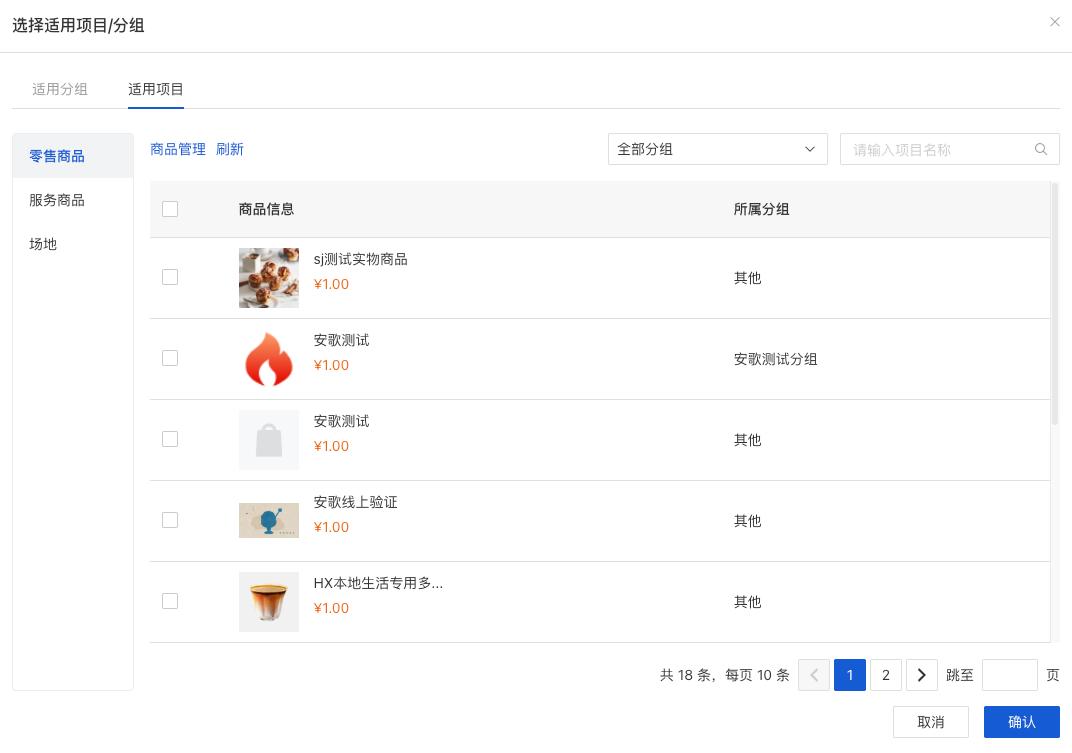
Task: Select the 安歌线上验证 checkbox
Action: pyautogui.click(x=170, y=520)
